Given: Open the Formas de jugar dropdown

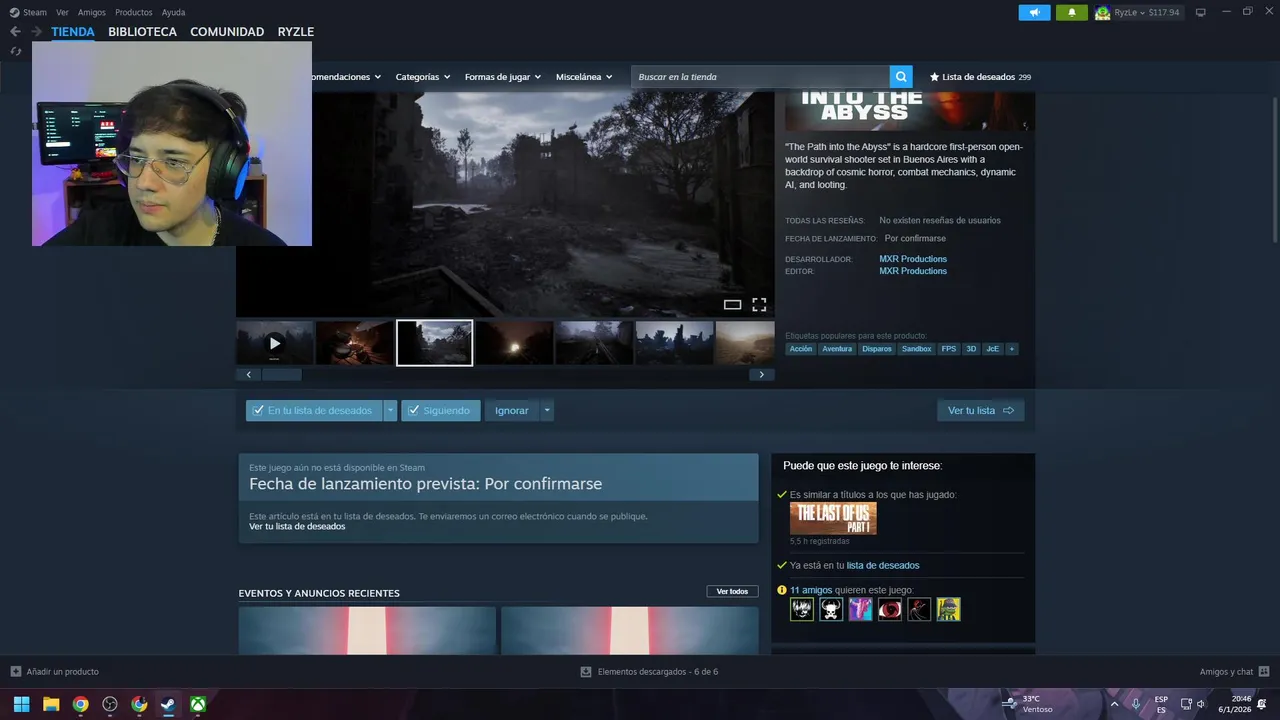Looking at the screenshot, I should pyautogui.click(x=502, y=77).
